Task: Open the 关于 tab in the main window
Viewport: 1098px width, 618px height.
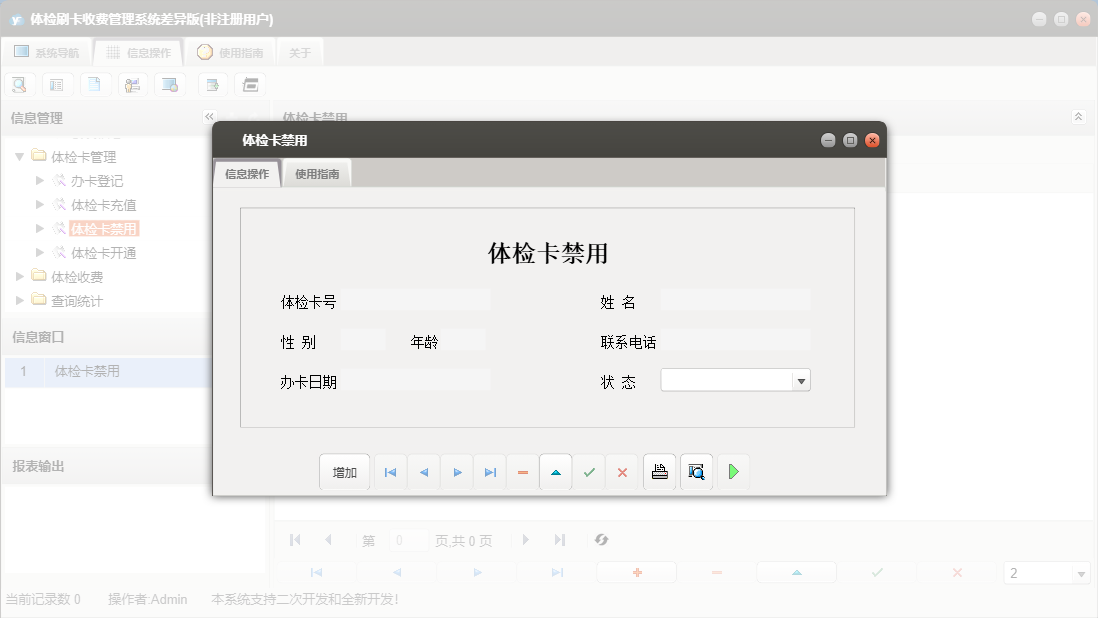Action: (x=299, y=52)
